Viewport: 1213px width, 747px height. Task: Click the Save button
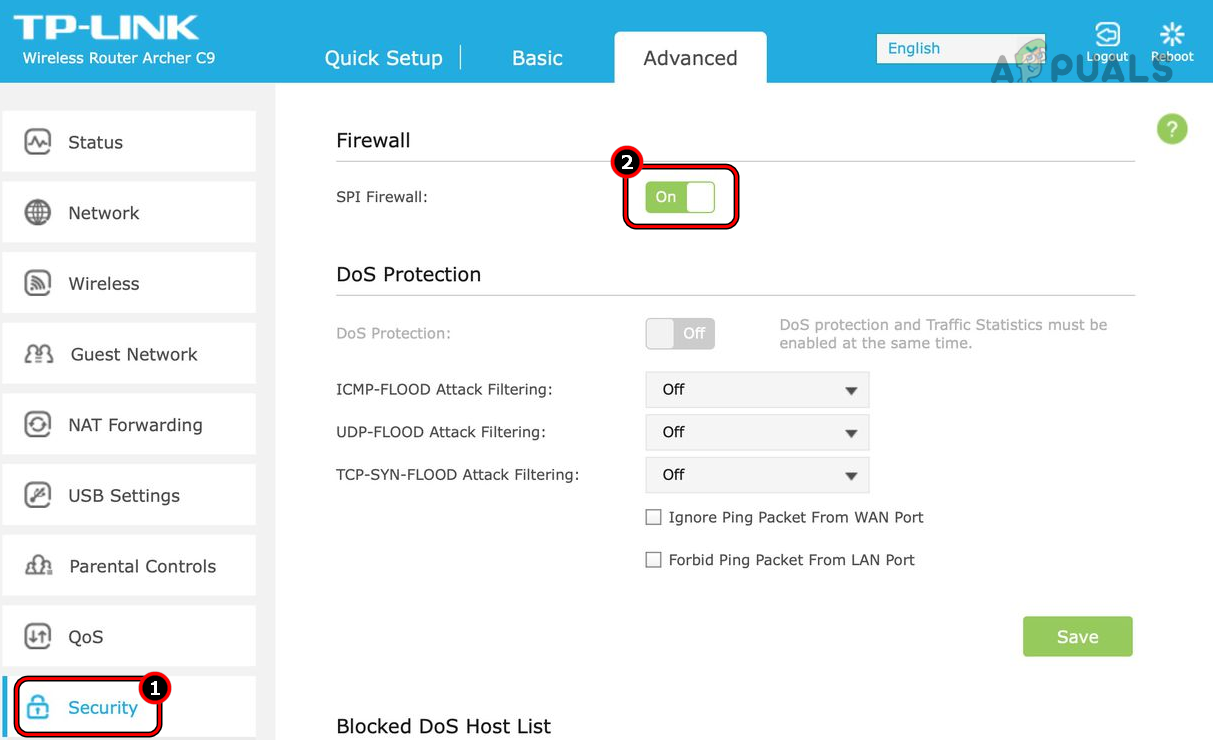[x=1077, y=636]
